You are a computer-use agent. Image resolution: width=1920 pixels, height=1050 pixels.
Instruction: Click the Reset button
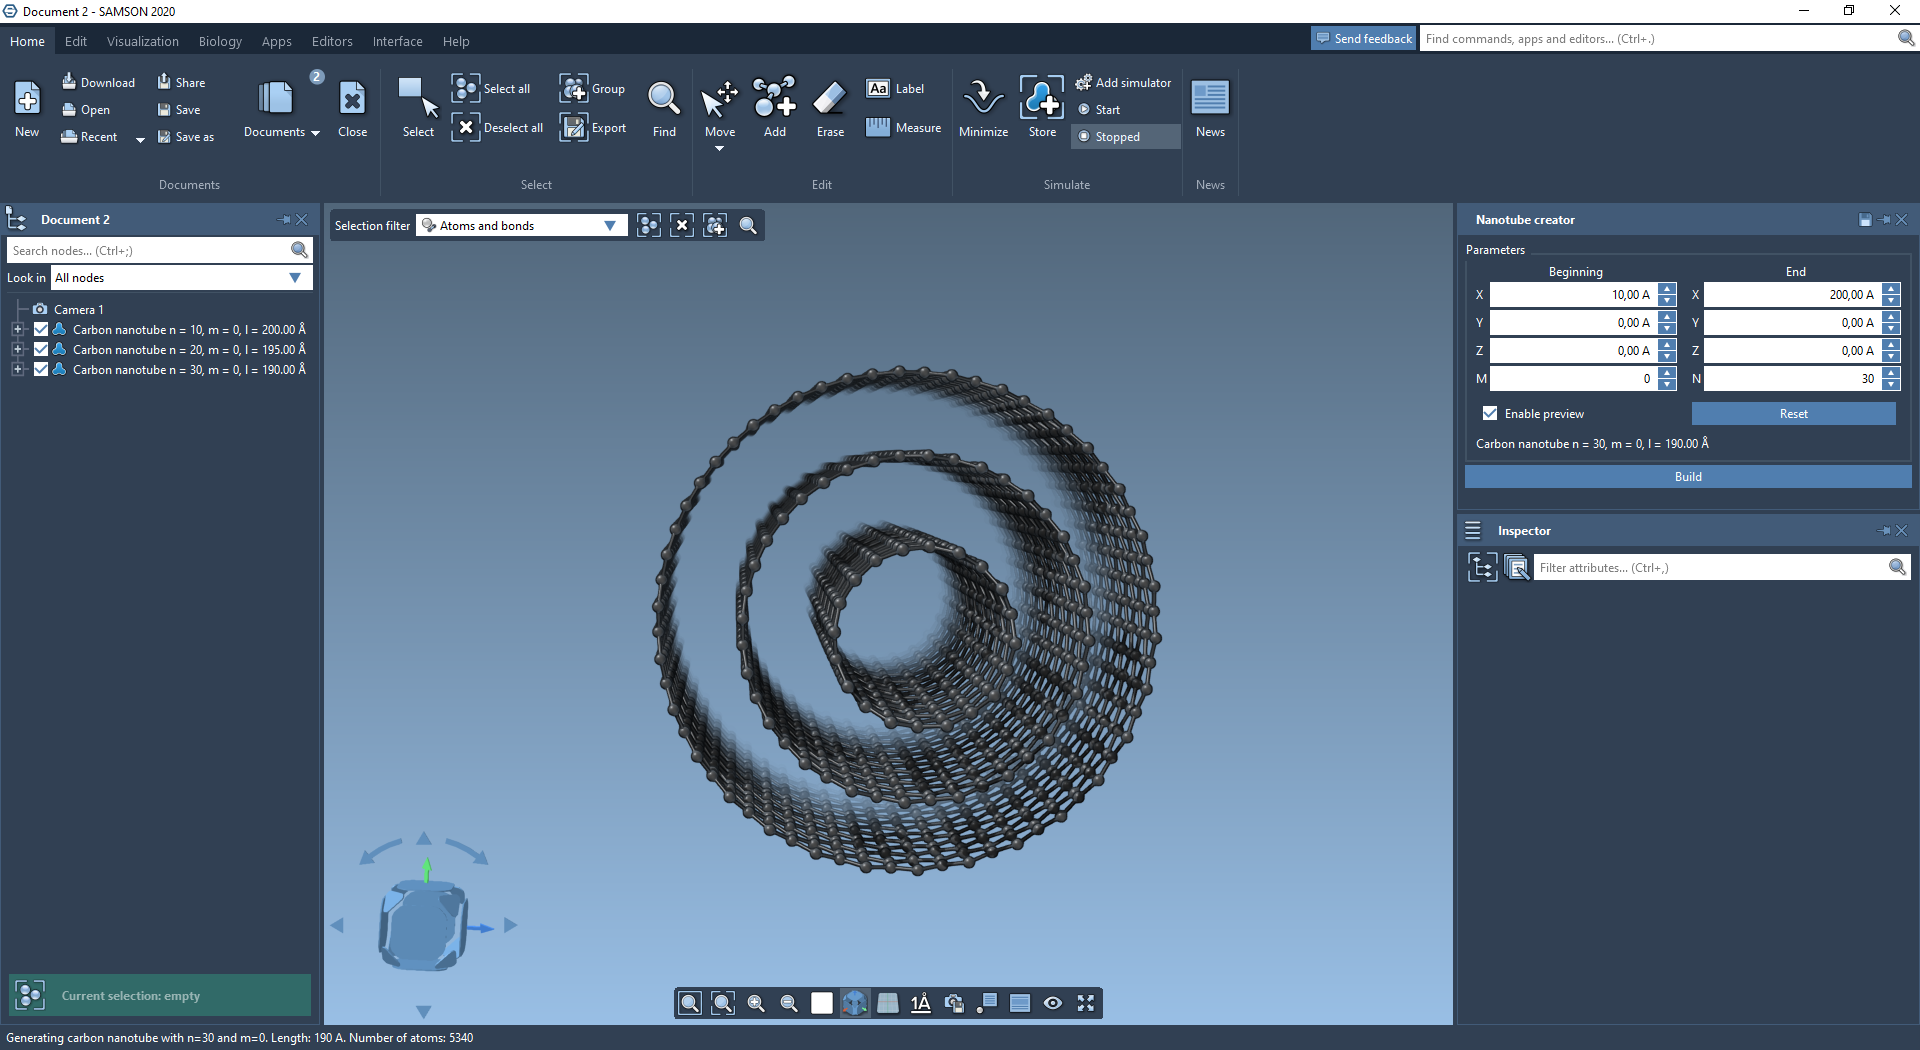coord(1792,414)
